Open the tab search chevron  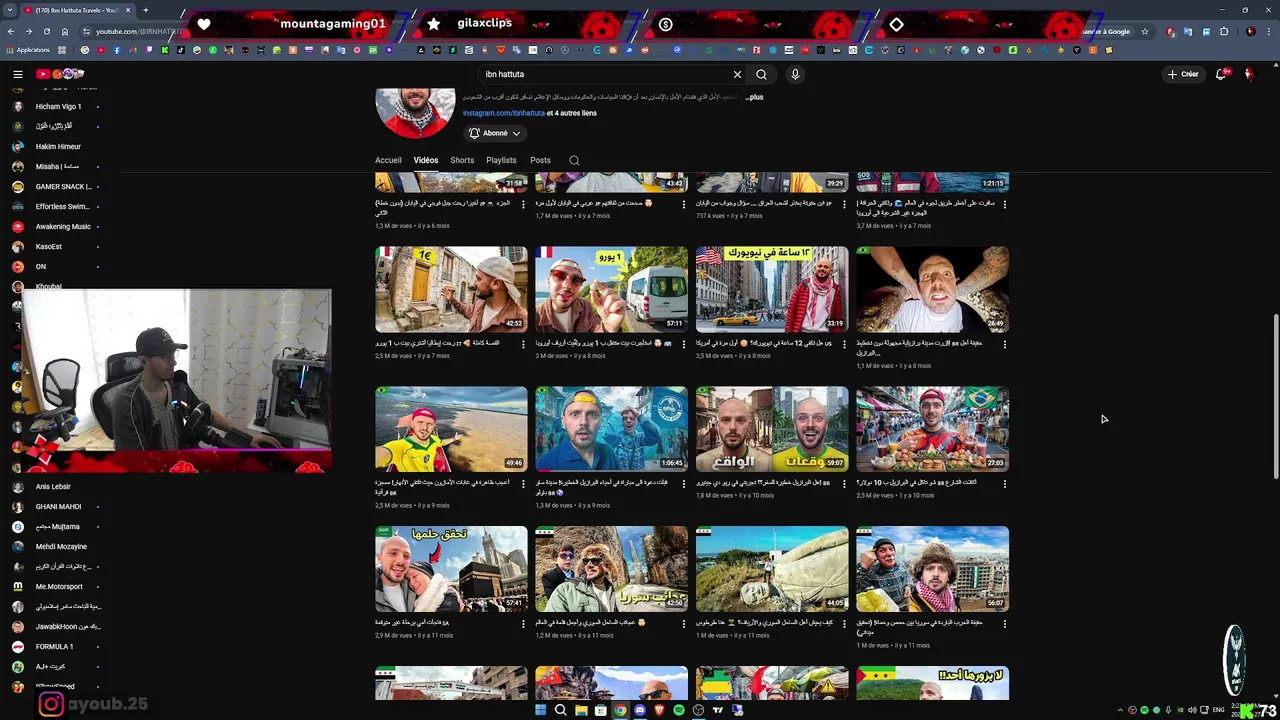pos(8,10)
